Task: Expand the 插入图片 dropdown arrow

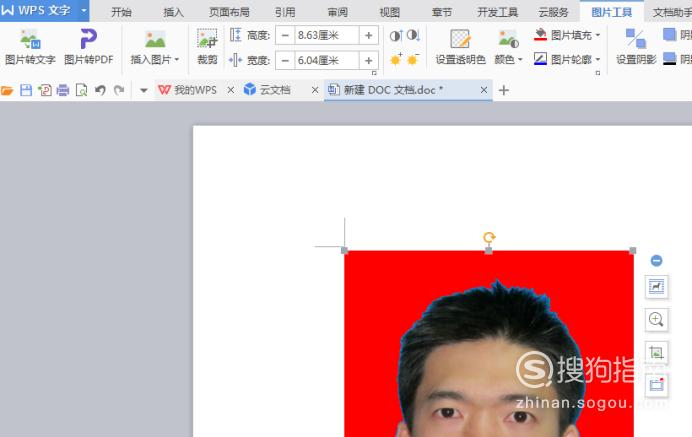Action: (177, 60)
